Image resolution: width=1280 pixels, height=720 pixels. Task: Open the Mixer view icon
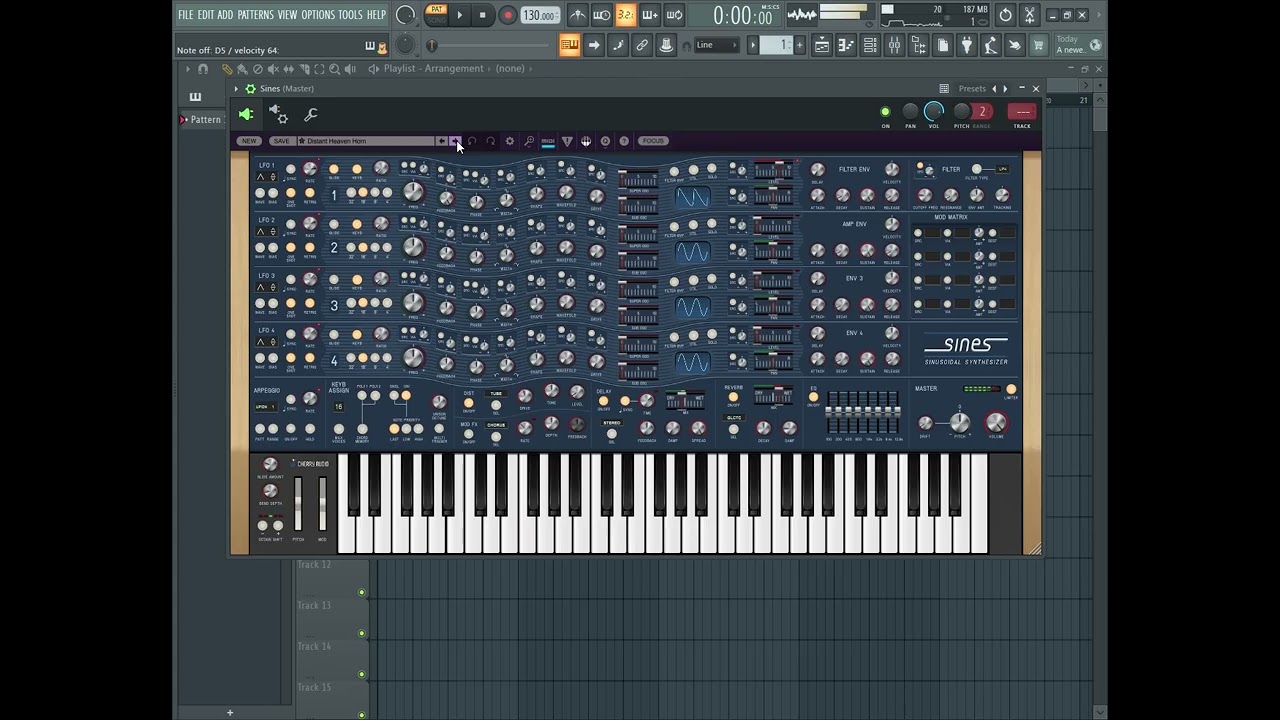click(894, 45)
